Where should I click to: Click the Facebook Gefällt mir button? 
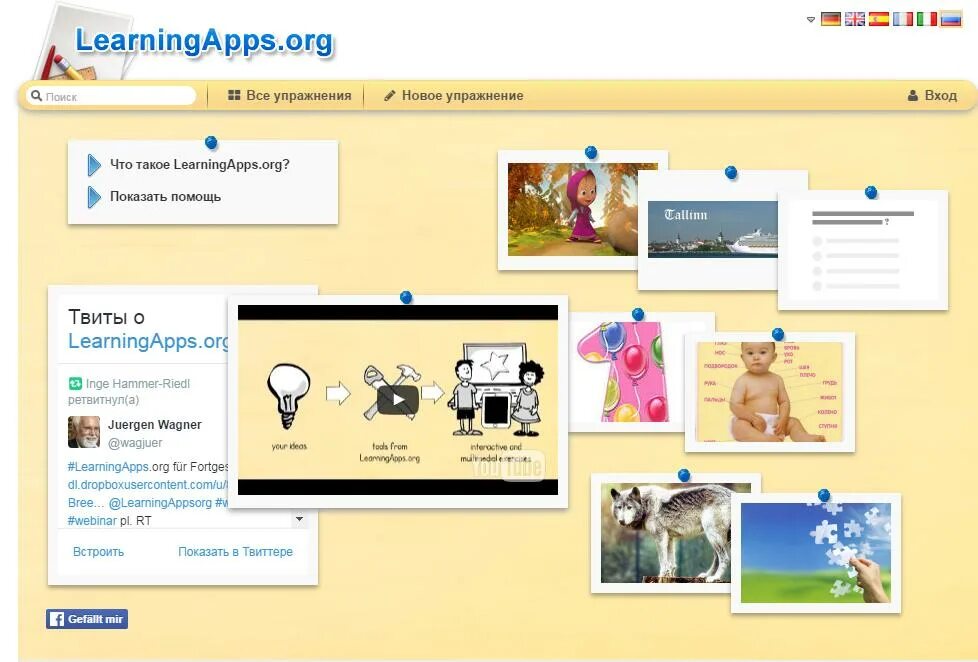(87, 619)
